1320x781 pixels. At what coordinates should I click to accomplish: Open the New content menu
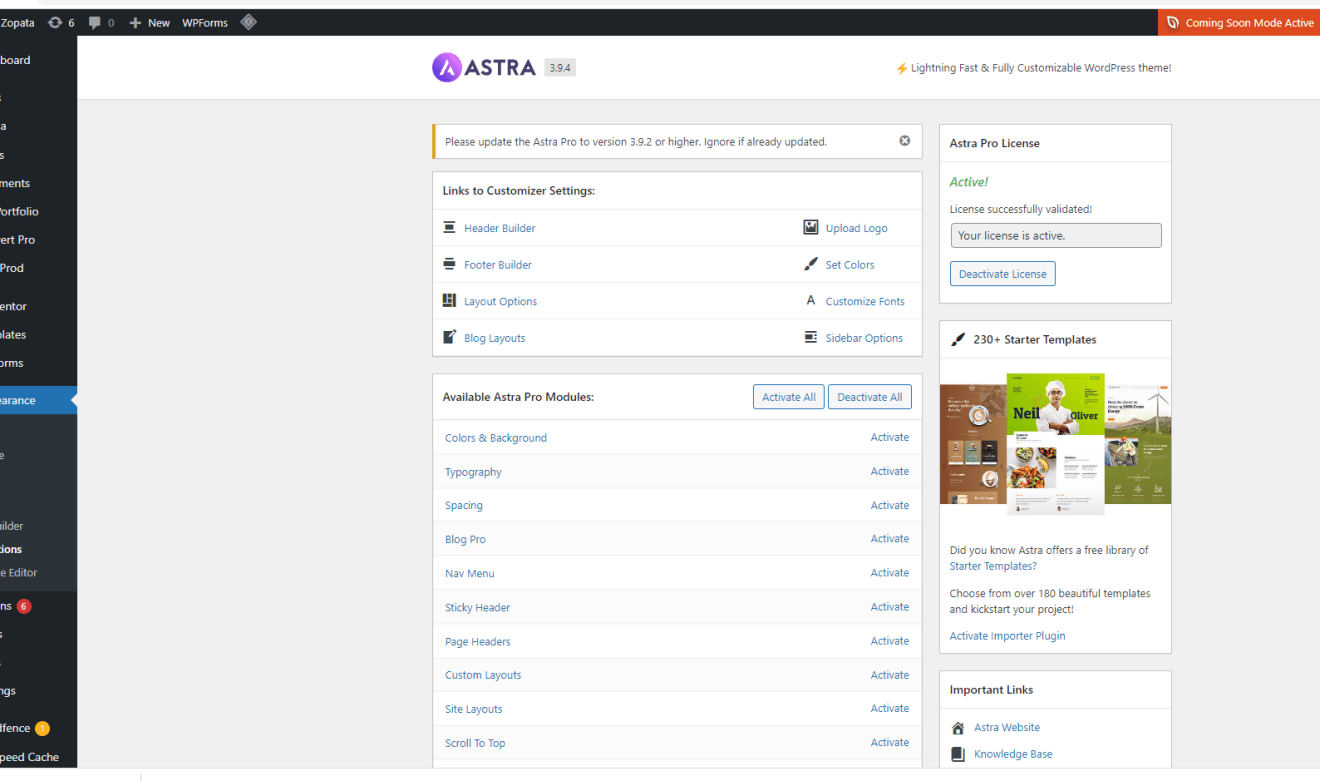pyautogui.click(x=150, y=23)
